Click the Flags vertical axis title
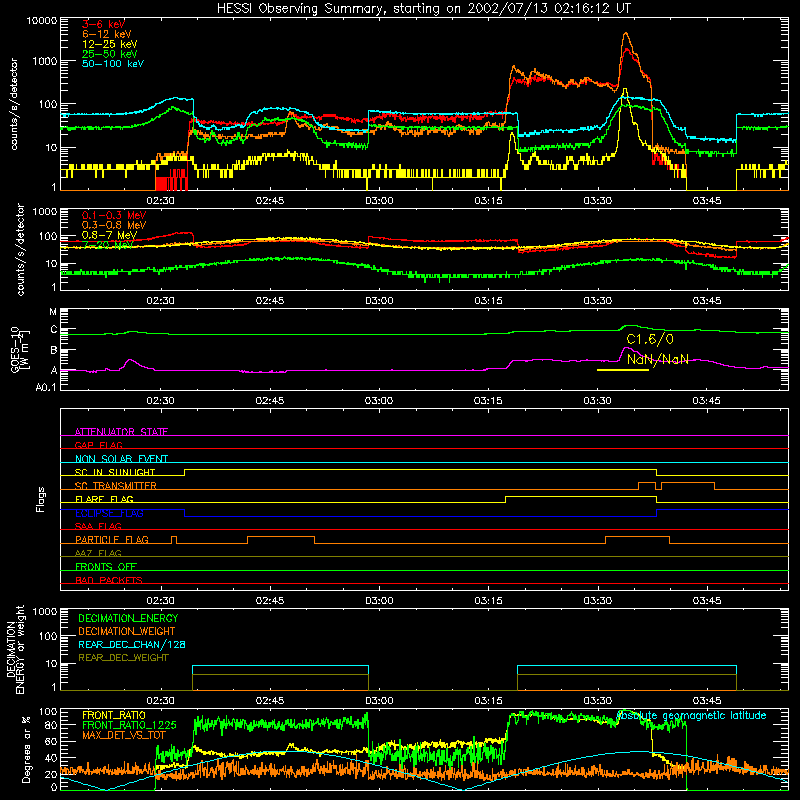The width and height of the screenshot is (800, 800). (x=41, y=499)
